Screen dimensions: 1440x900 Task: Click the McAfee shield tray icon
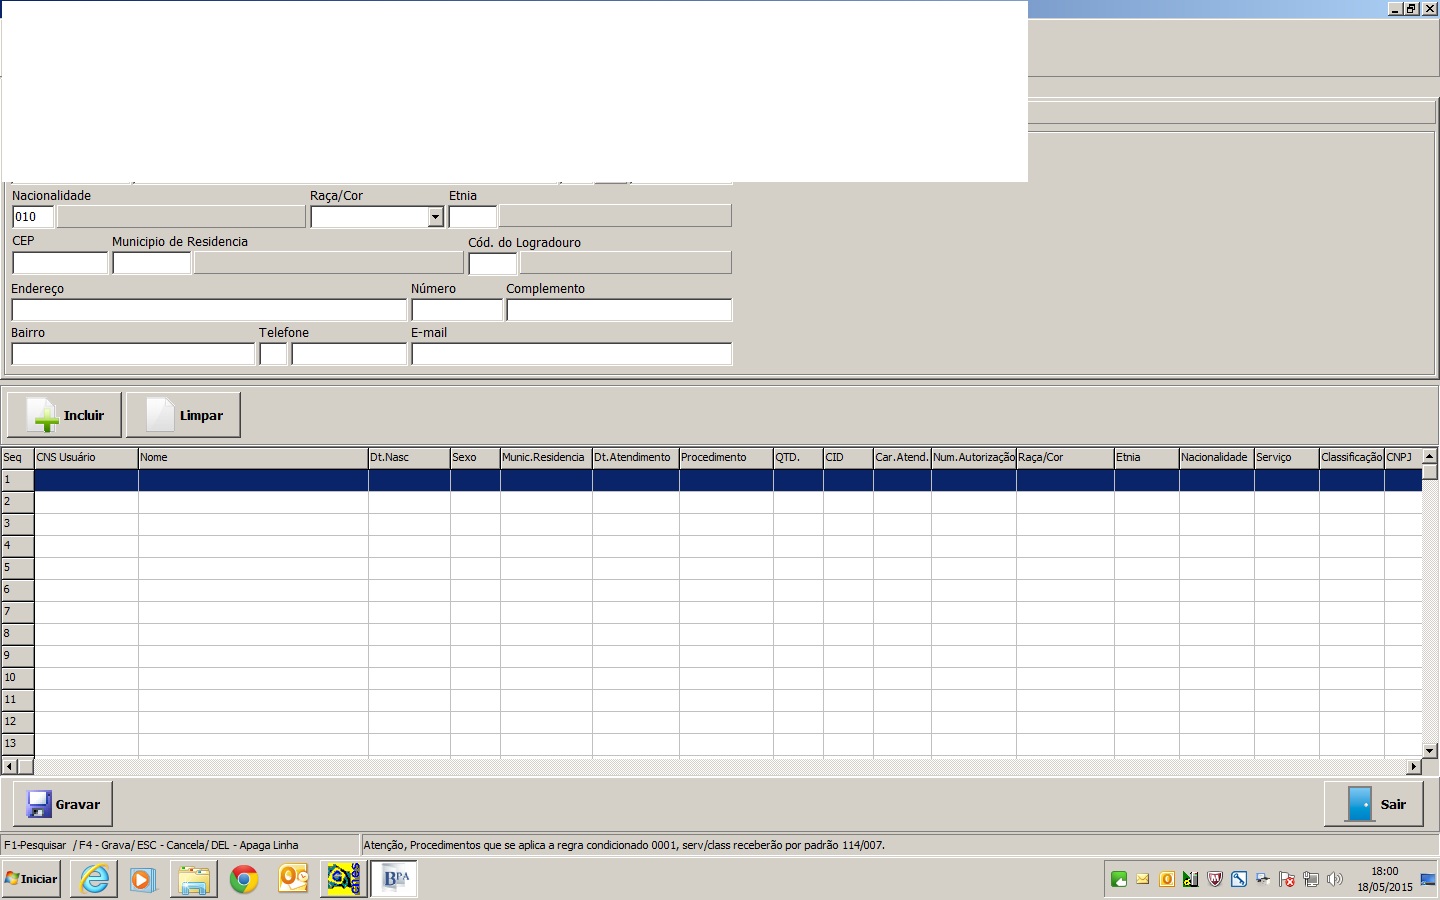pos(1215,880)
